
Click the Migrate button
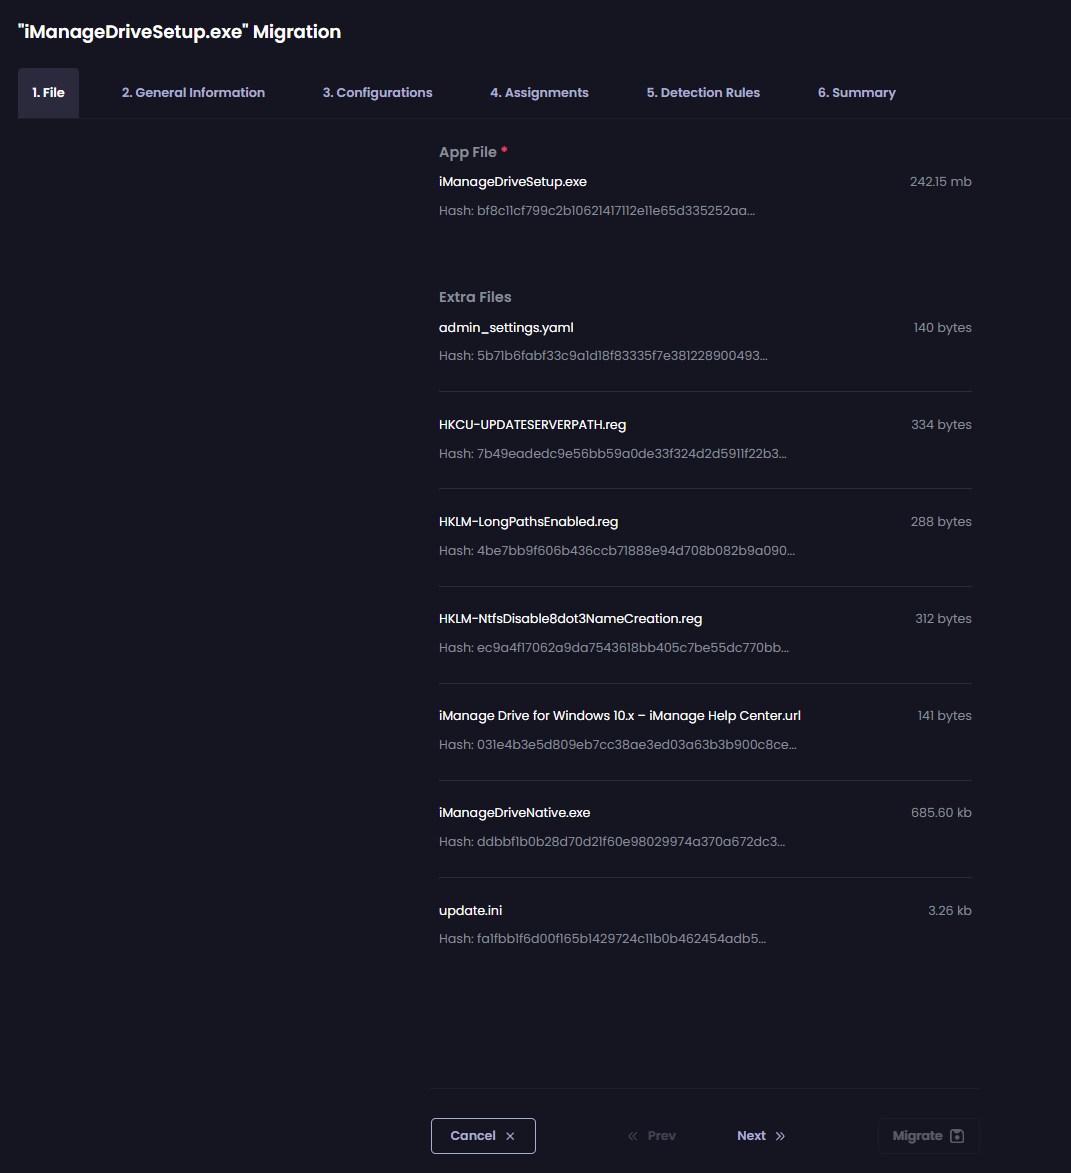point(928,1136)
